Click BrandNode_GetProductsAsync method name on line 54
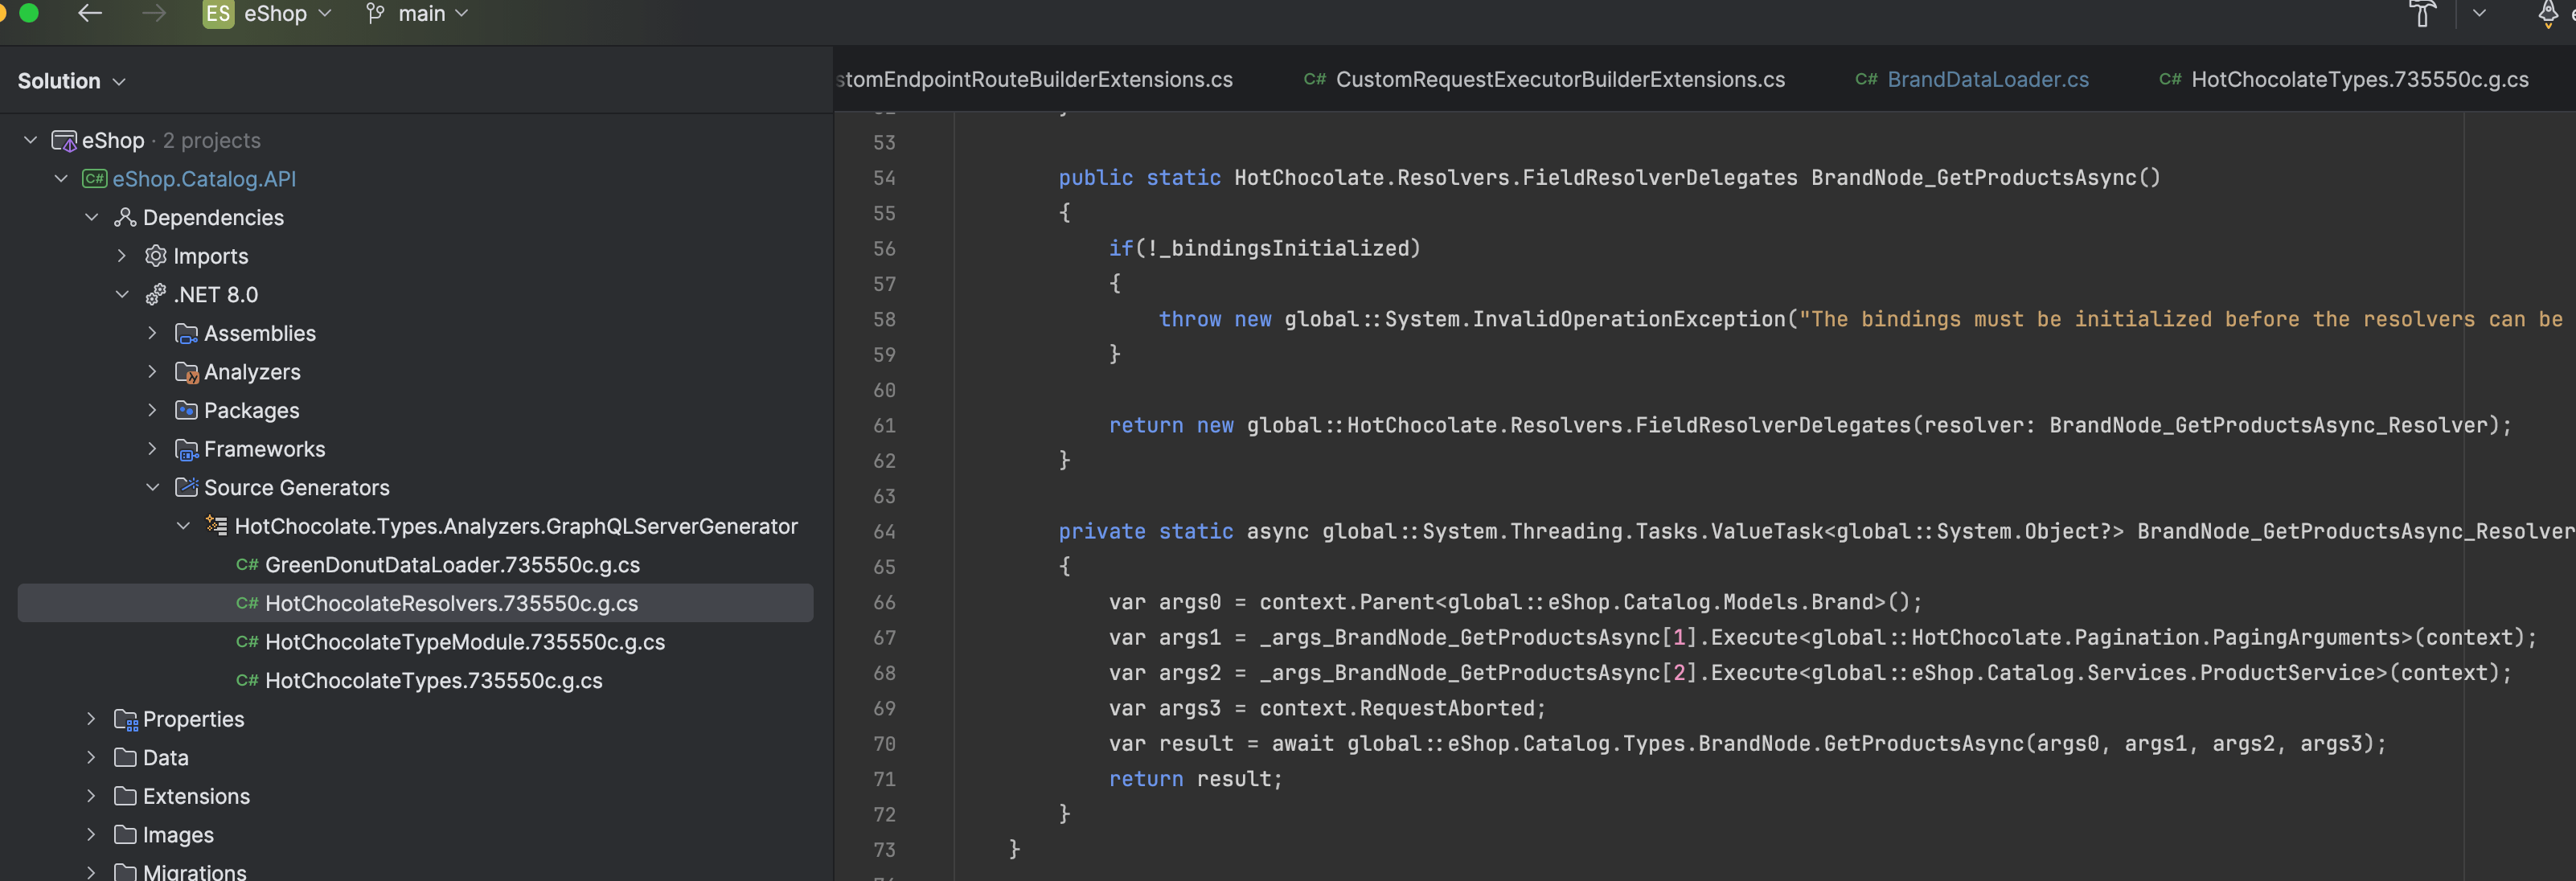Screen dimensions: 2576x881 click(x=1973, y=178)
